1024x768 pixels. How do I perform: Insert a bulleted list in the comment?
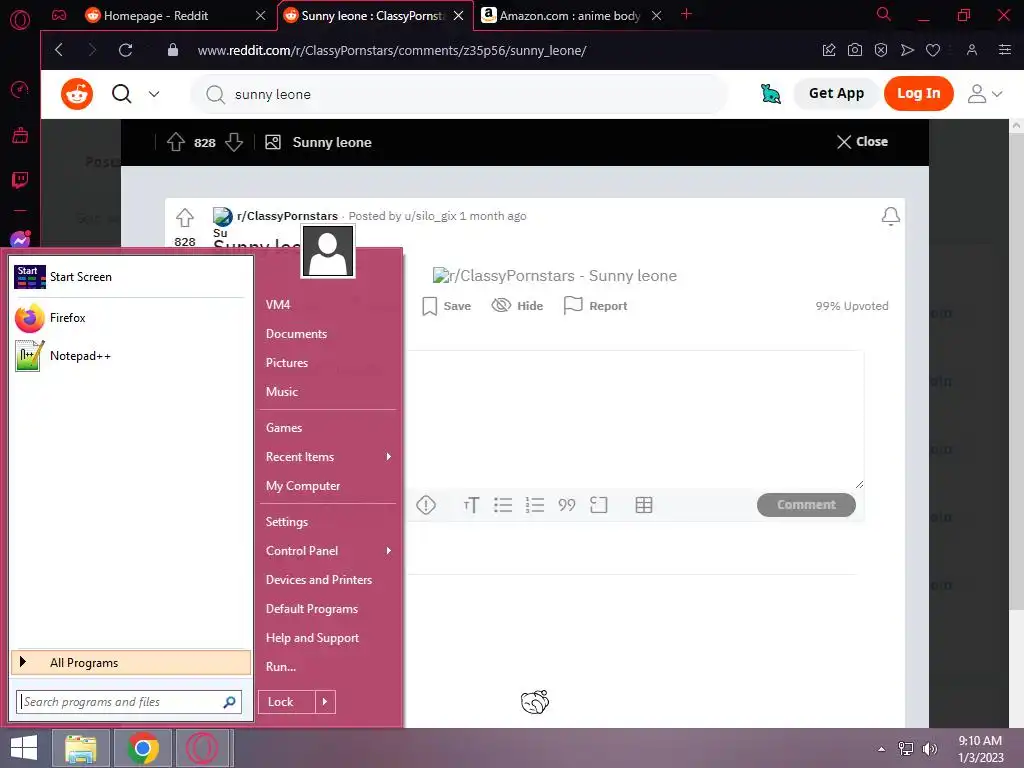(x=503, y=505)
